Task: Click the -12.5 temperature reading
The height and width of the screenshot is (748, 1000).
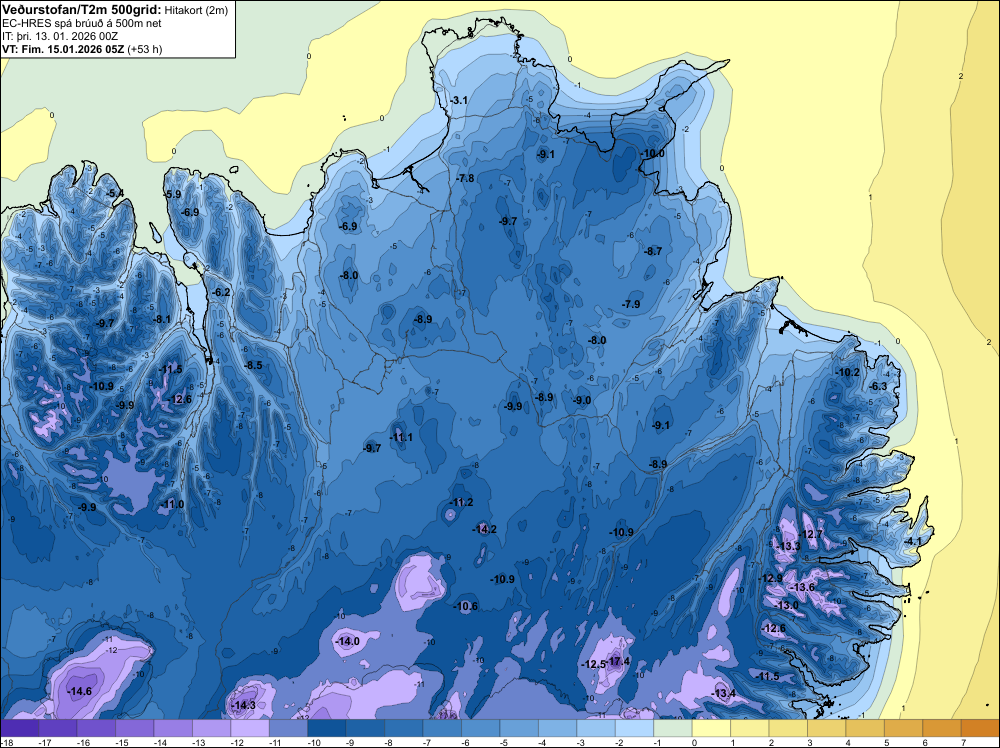Action: 593,664
